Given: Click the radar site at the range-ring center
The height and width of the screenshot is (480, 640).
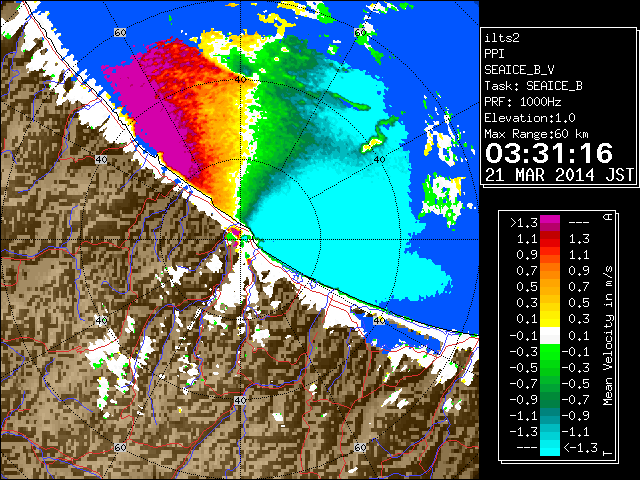Looking at the screenshot, I should [x=240, y=240].
